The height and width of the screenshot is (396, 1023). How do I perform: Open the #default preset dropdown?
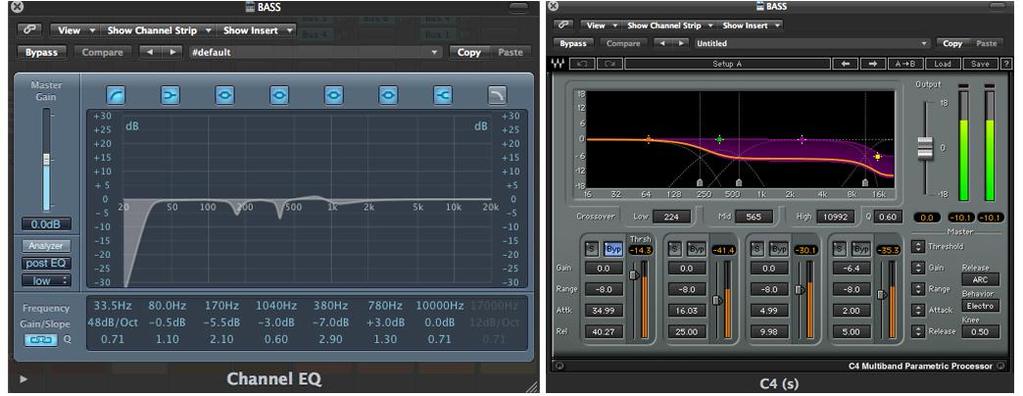point(316,52)
